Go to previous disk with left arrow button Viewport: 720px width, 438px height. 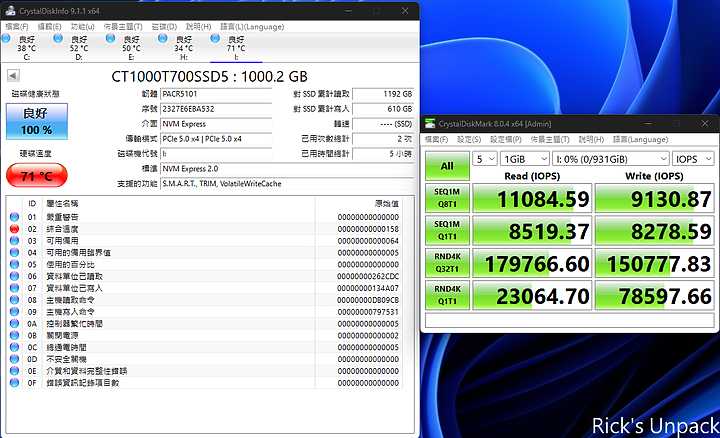pyautogui.click(x=13, y=76)
